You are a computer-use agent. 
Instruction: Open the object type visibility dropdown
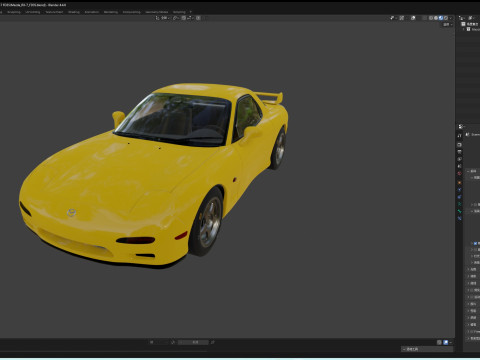[x=394, y=18]
